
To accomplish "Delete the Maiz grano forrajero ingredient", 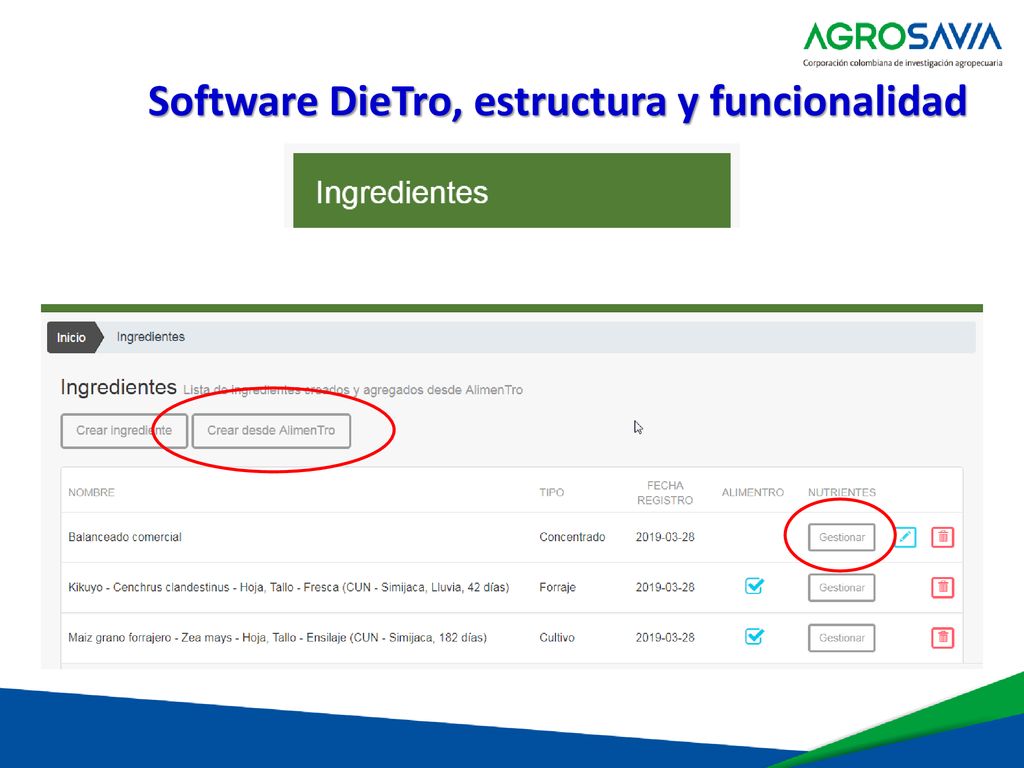I will pyautogui.click(x=942, y=637).
